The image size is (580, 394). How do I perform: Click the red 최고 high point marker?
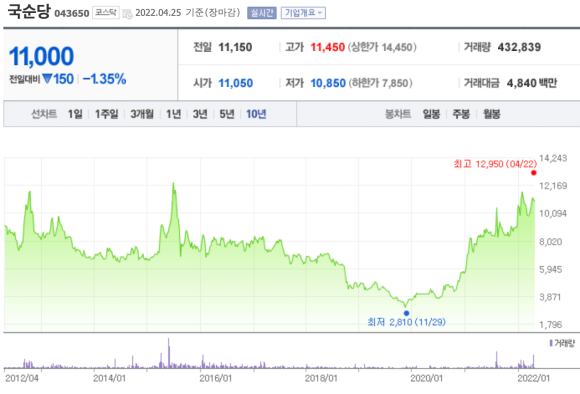533,173
